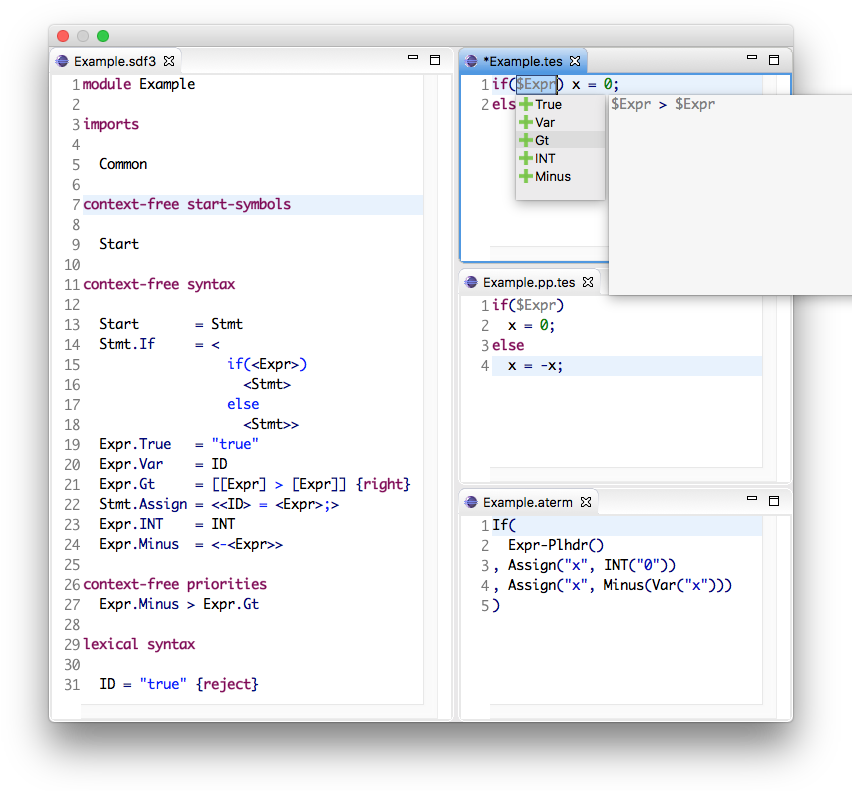This screenshot has width=852, height=791.
Task: Click 'Expr.Minus' on line 24
Action: pos(139,544)
